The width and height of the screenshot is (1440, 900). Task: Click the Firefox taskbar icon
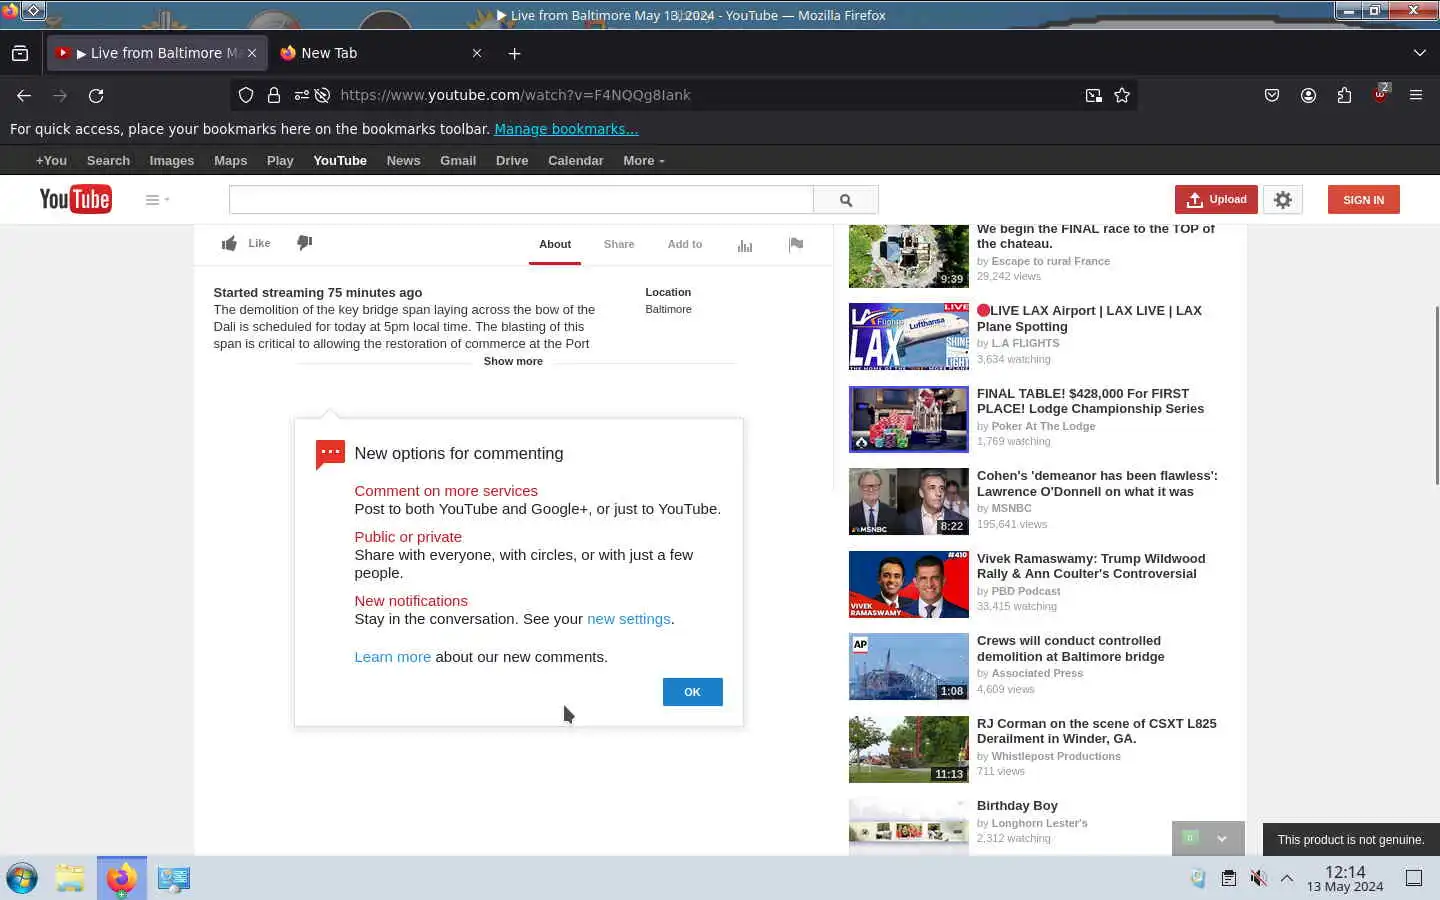pos(121,878)
